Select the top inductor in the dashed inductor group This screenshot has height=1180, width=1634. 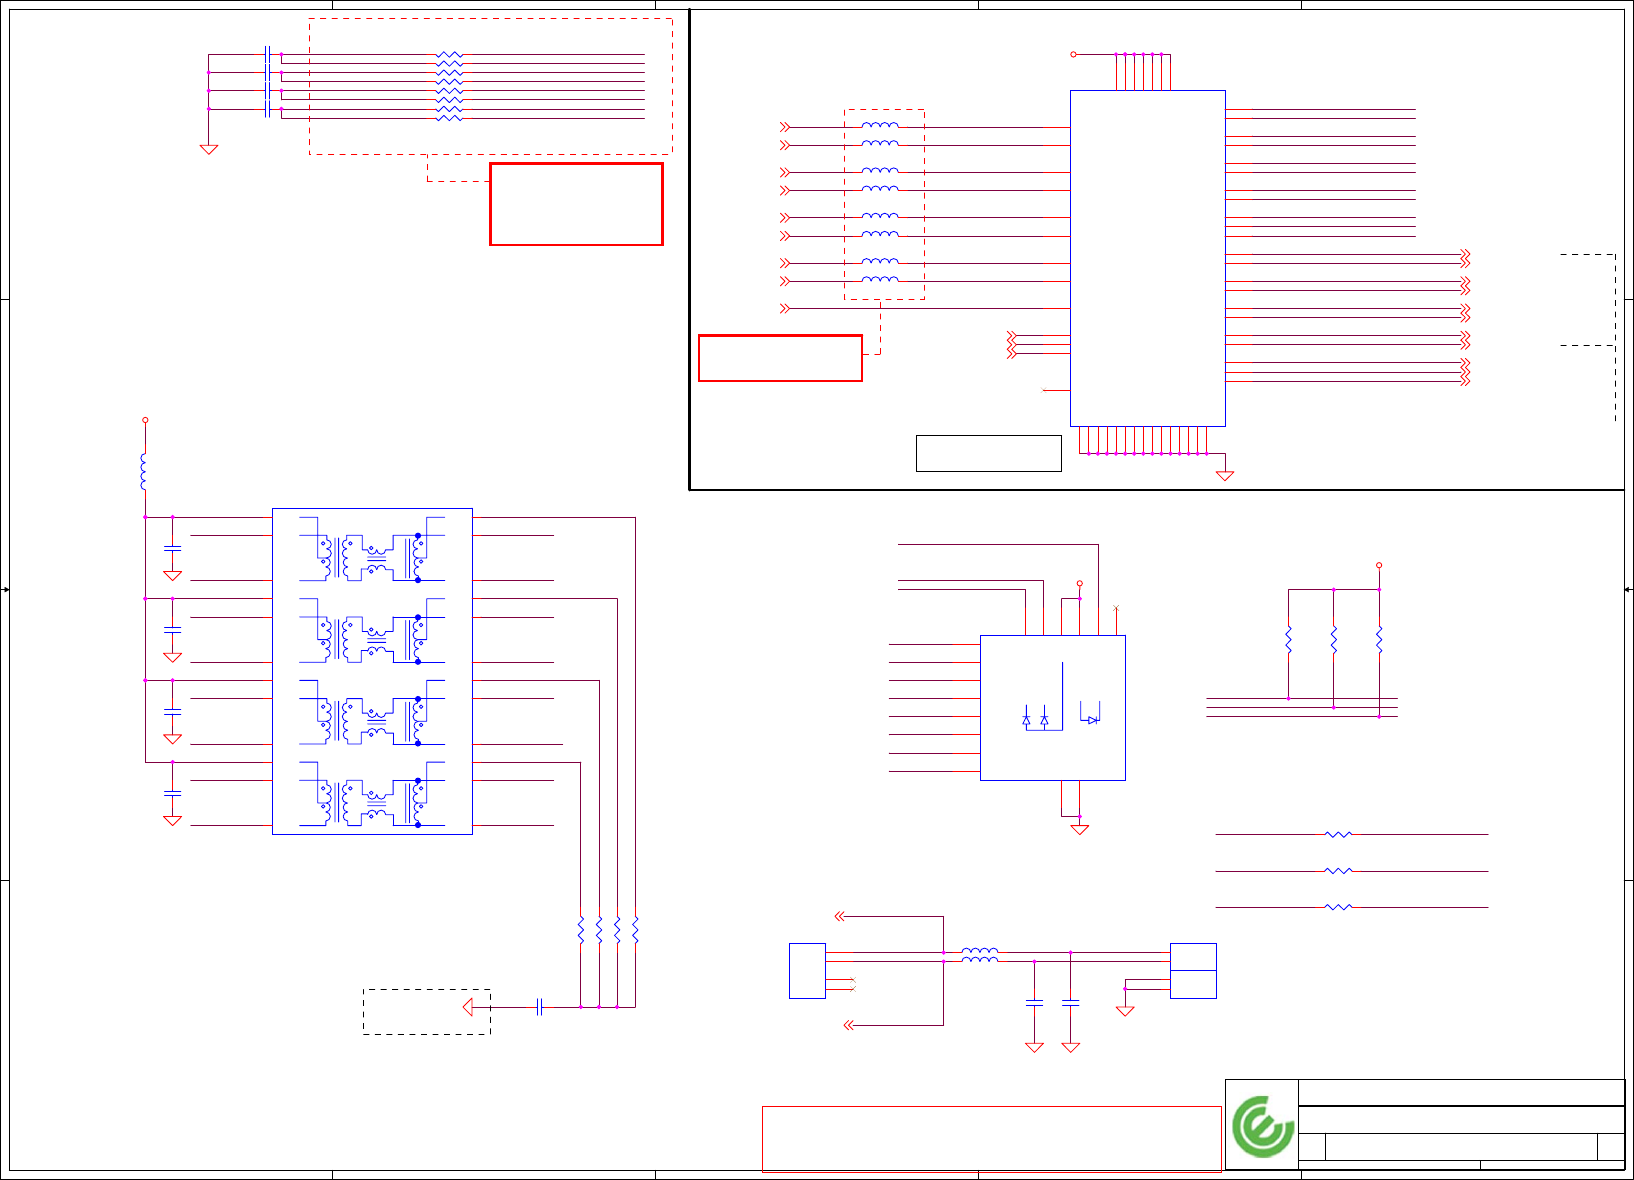[880, 126]
